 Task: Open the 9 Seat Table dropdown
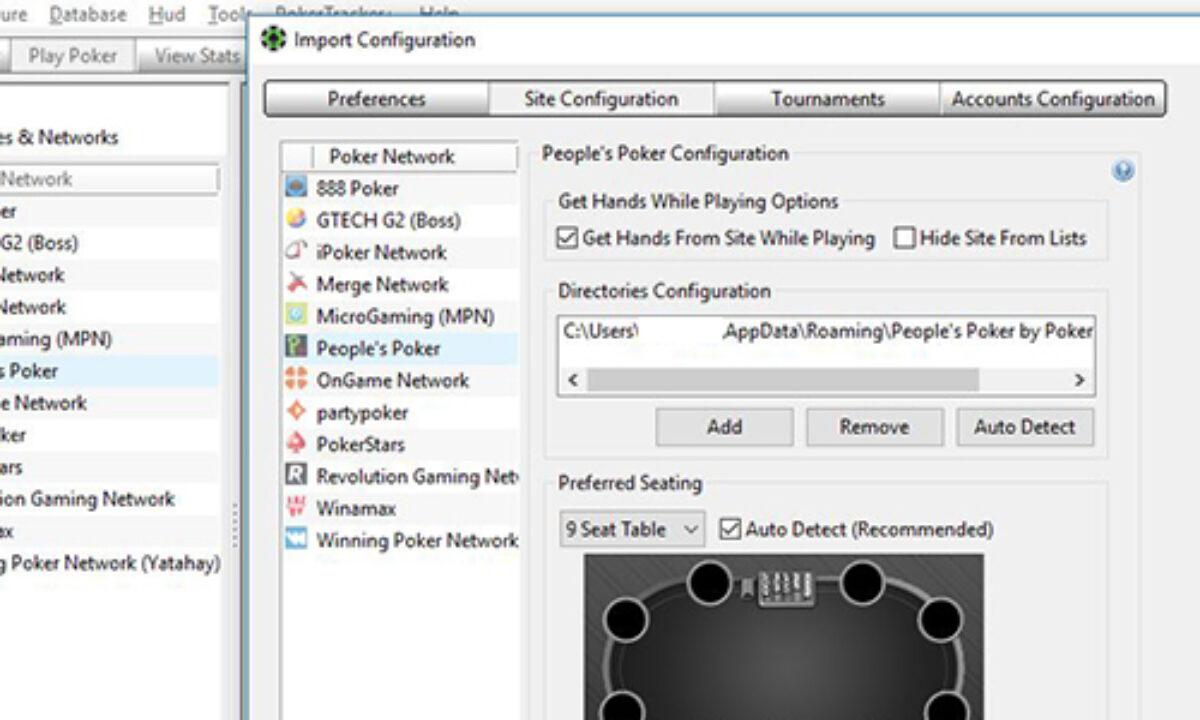[x=632, y=529]
